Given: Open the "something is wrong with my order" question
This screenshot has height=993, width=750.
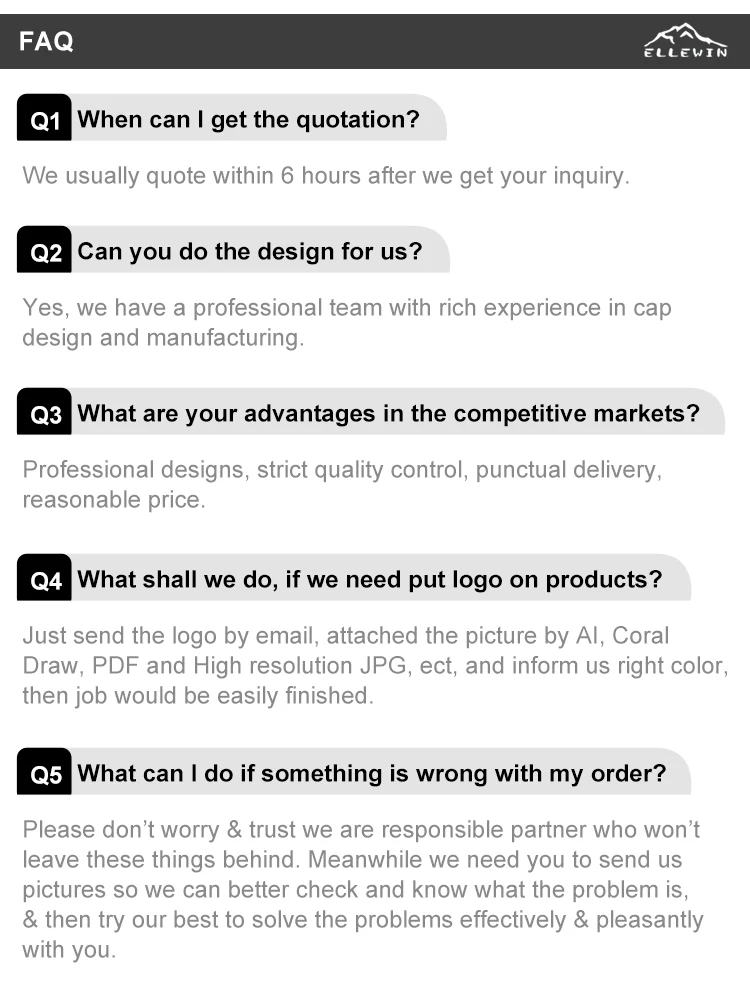Looking at the screenshot, I should (370, 773).
